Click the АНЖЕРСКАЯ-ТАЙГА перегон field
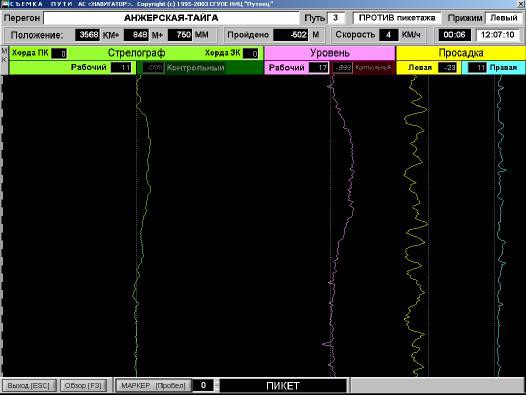The width and height of the screenshot is (526, 395). point(171,18)
